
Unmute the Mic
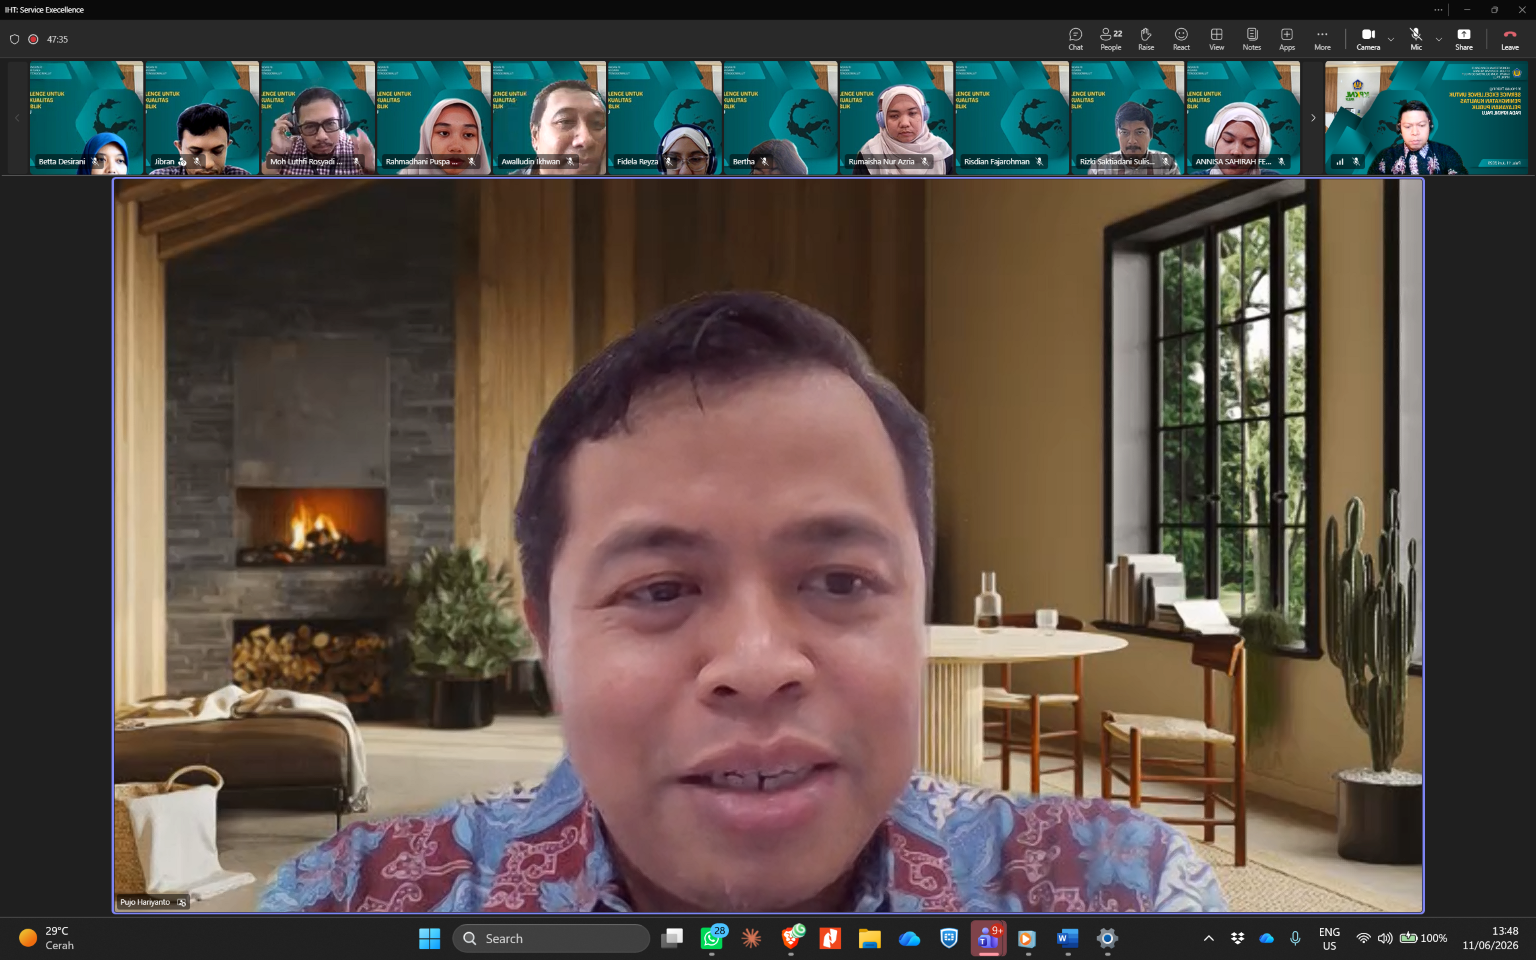pos(1416,39)
